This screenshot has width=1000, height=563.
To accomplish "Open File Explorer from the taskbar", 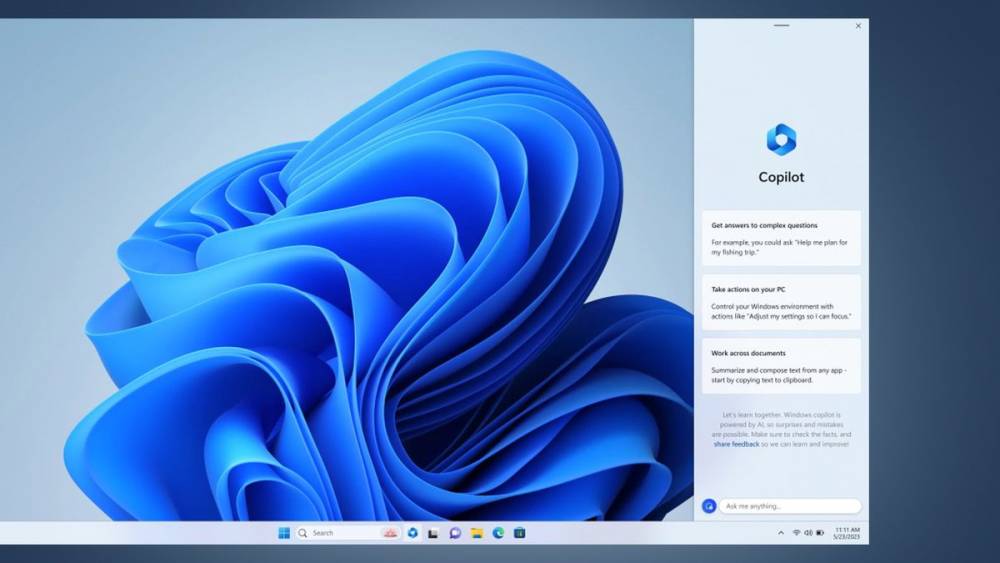I will tap(477, 533).
